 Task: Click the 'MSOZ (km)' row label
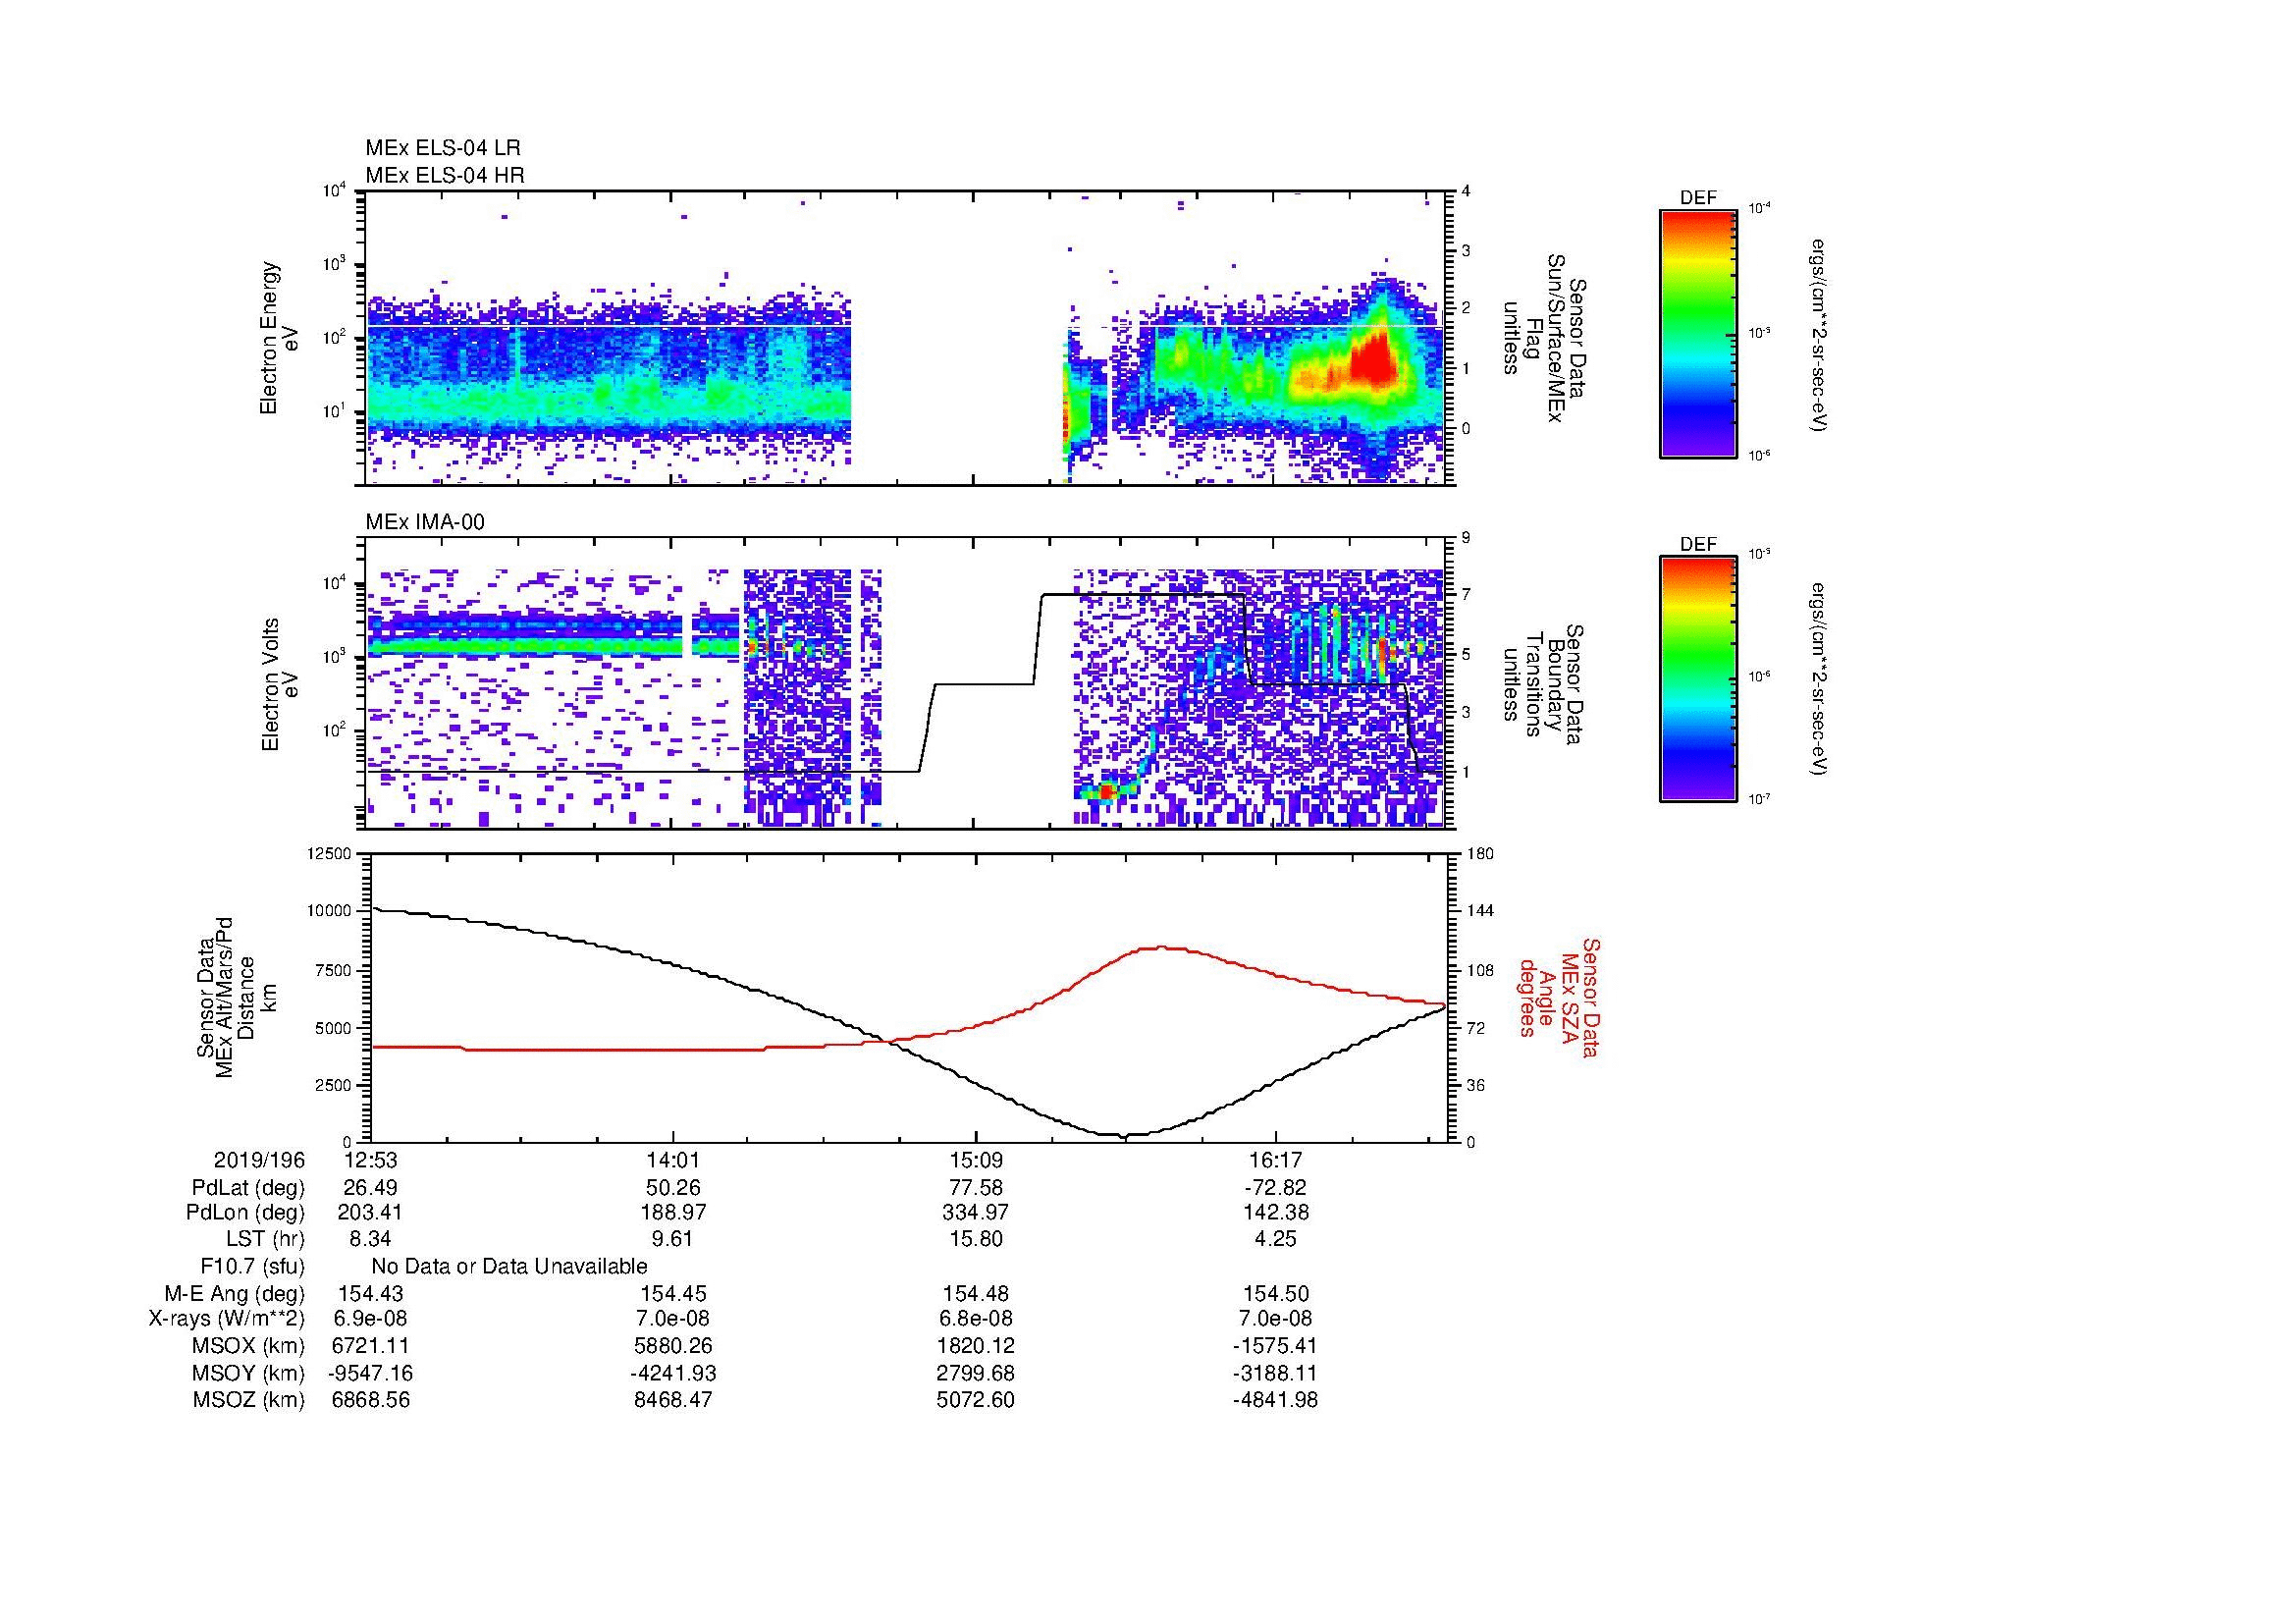click(248, 1400)
